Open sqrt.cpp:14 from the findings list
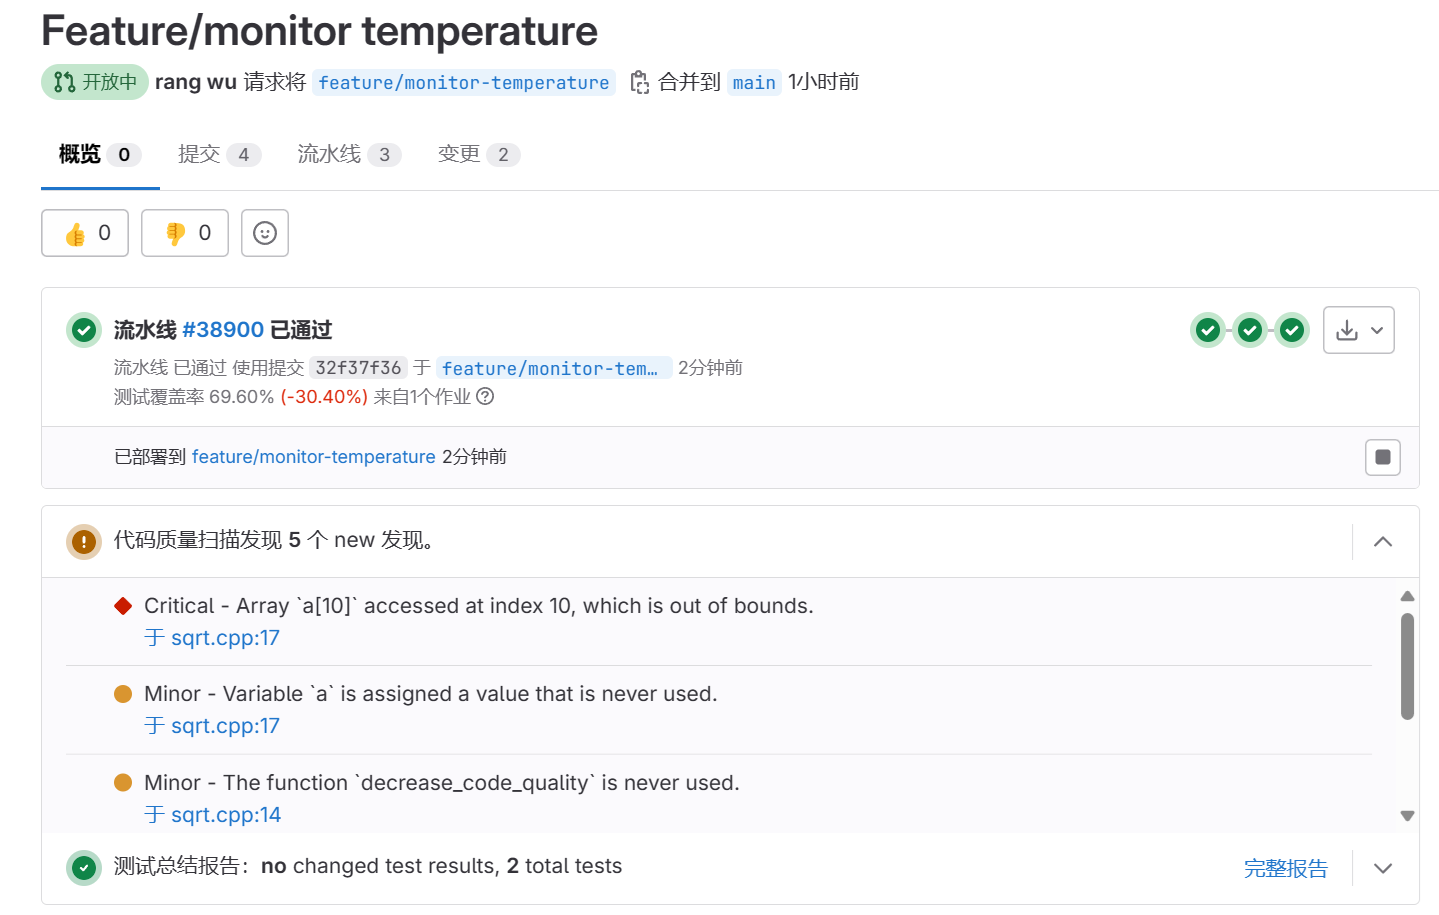This screenshot has width=1439, height=915. (x=225, y=814)
